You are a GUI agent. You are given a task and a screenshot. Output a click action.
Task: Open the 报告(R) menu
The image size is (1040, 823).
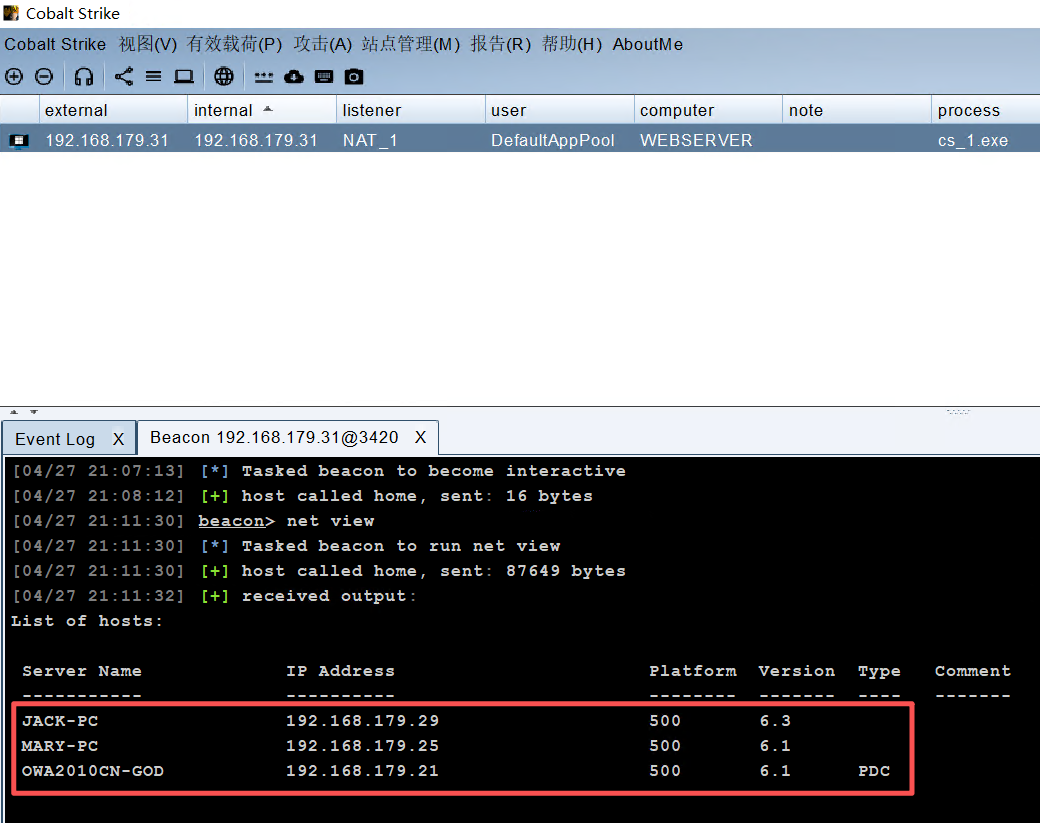coord(501,44)
